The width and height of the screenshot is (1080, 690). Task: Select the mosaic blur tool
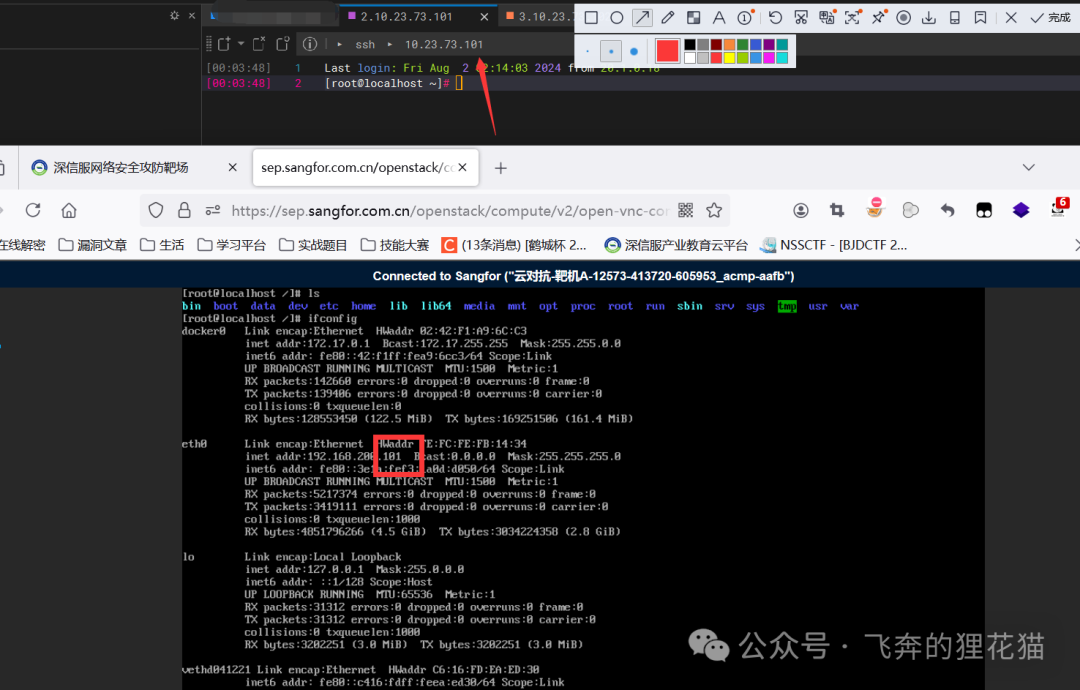[694, 18]
